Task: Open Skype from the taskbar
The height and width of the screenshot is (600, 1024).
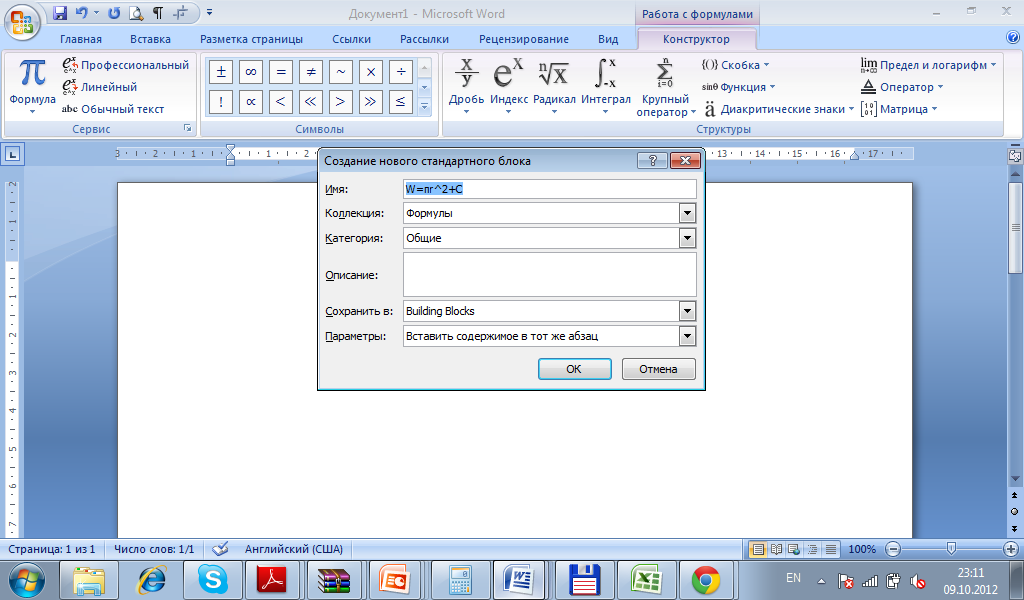Action: [213, 580]
